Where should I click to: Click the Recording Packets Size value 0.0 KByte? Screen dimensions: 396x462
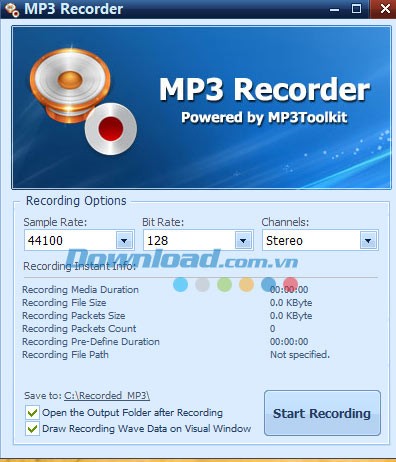click(291, 315)
